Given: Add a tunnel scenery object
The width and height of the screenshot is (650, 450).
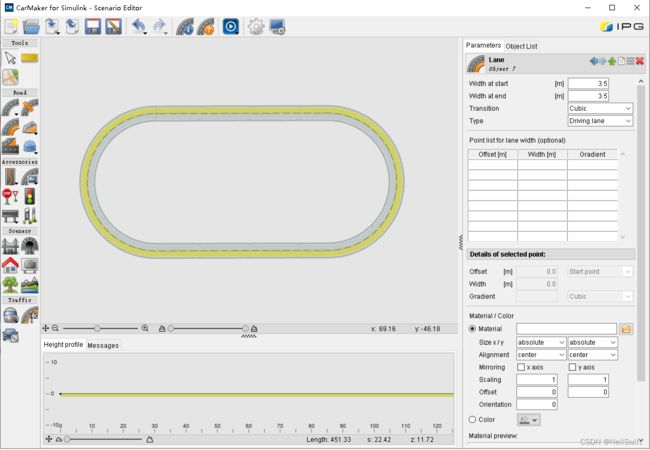Looking at the screenshot, I should 30,246.
